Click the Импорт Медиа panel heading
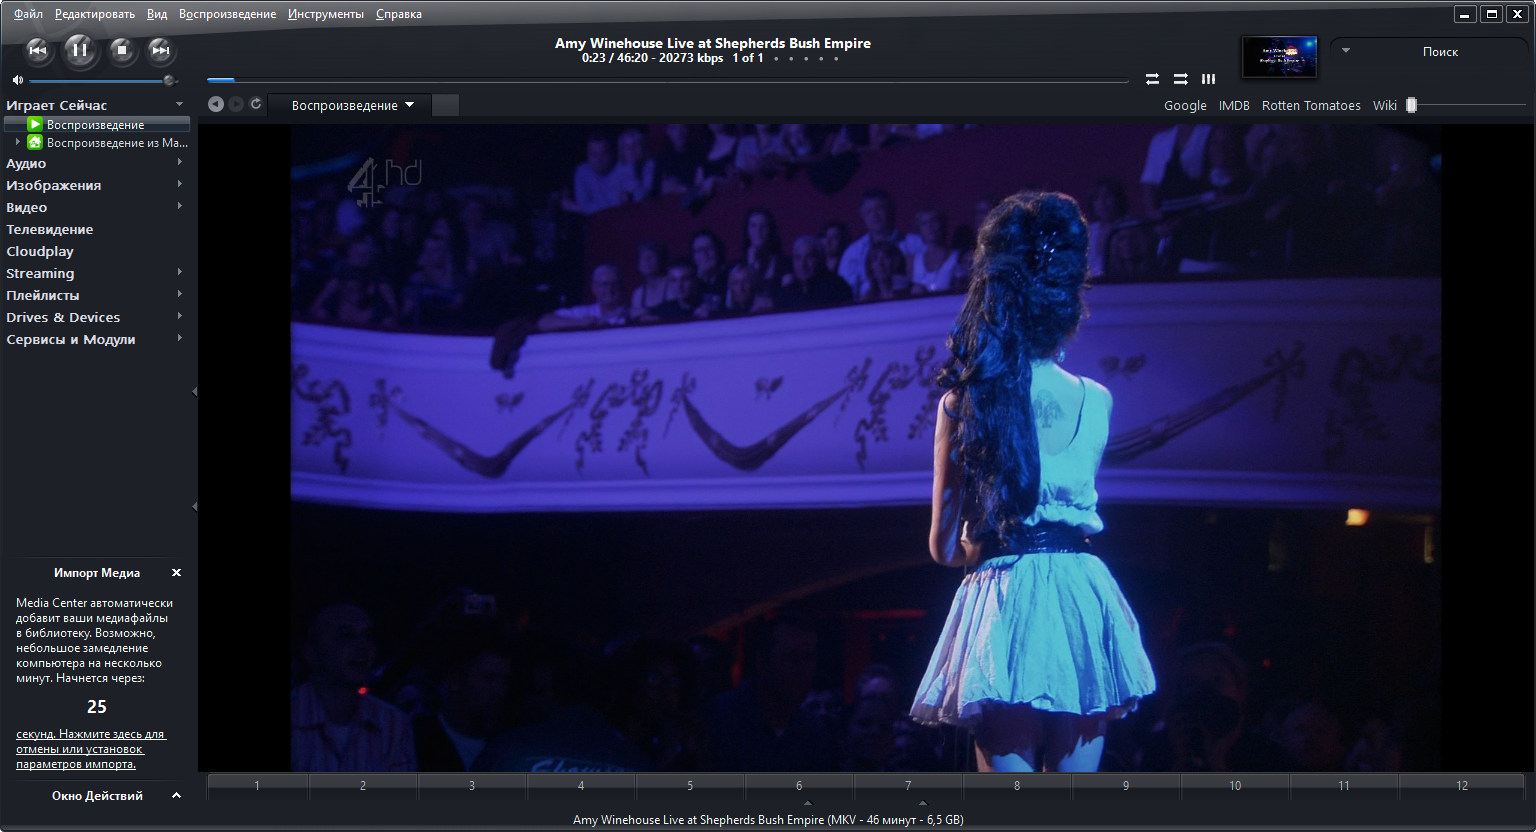Viewport: 1536px width, 832px height. click(97, 573)
